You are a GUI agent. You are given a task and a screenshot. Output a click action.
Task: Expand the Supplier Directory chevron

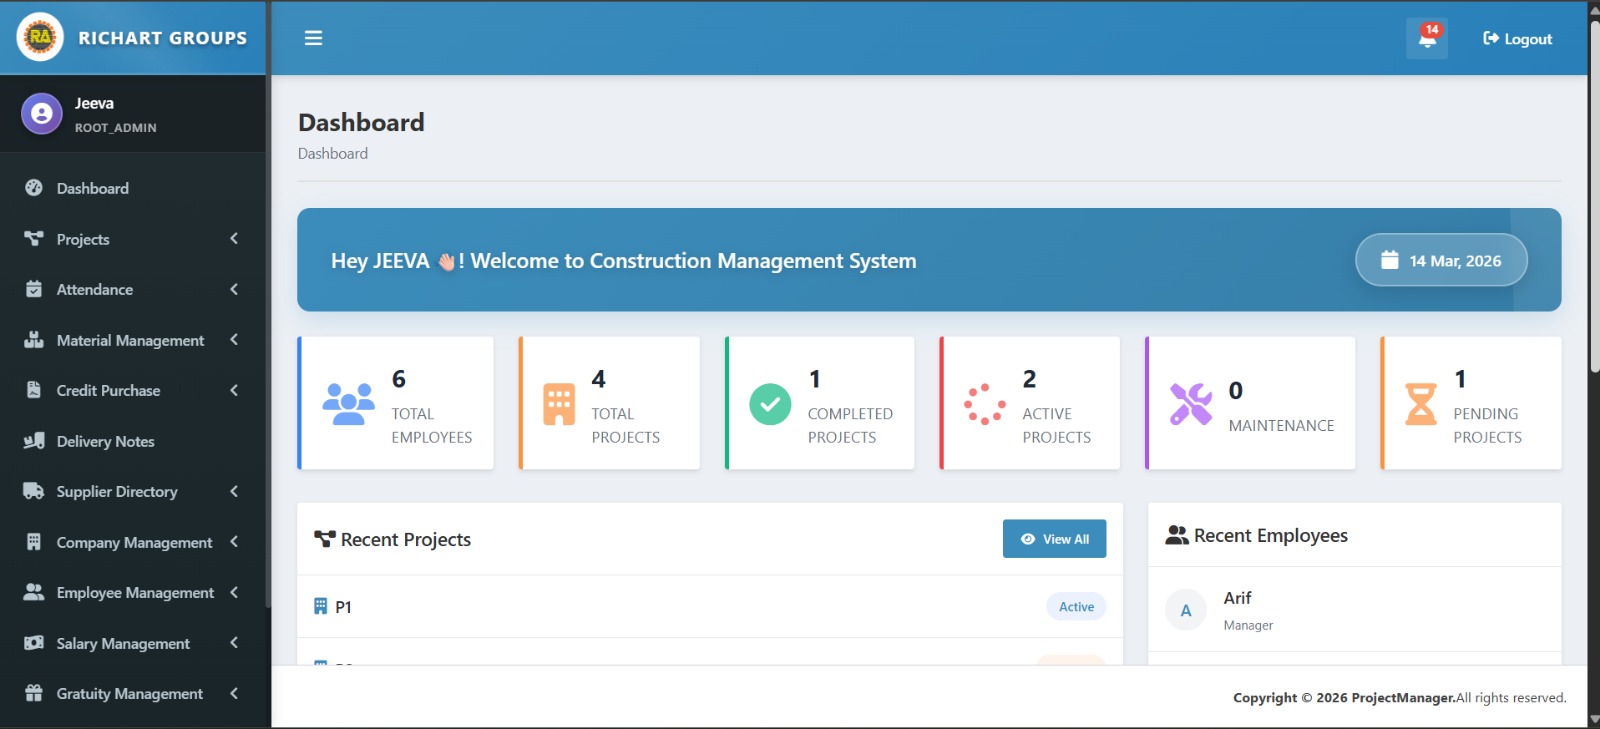pos(234,492)
